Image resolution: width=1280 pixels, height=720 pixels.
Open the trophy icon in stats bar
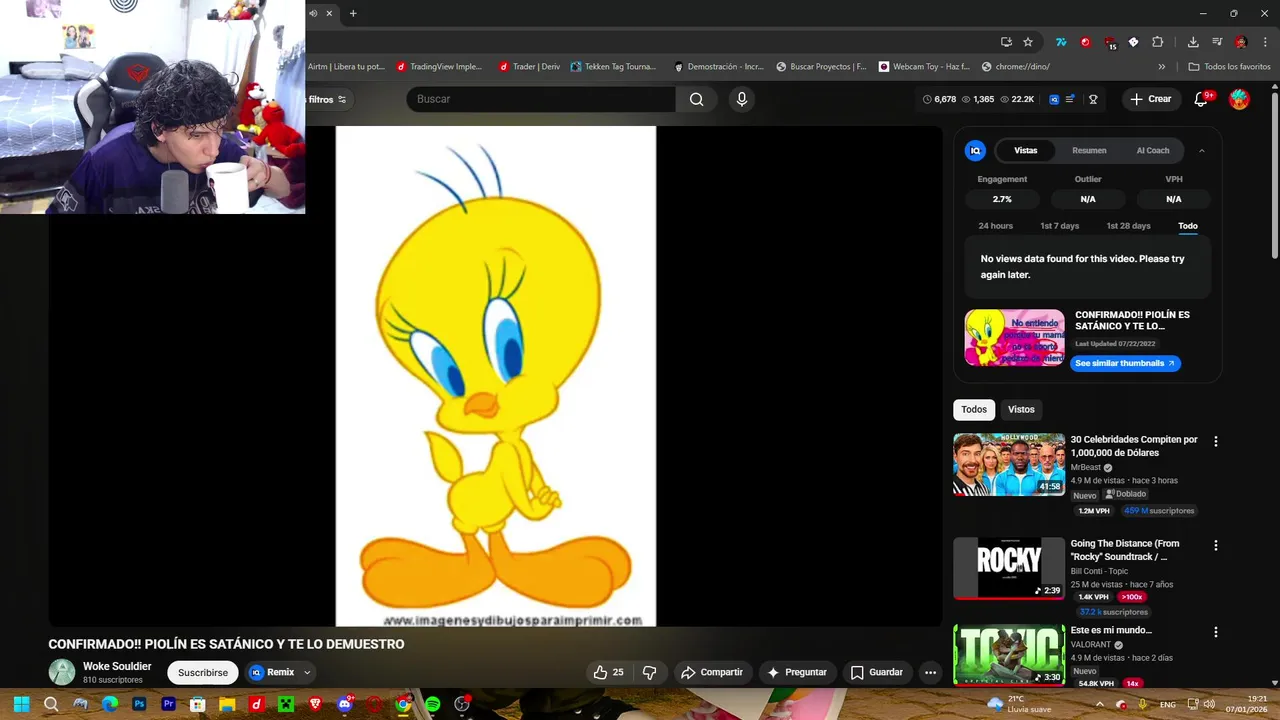coord(1093,99)
